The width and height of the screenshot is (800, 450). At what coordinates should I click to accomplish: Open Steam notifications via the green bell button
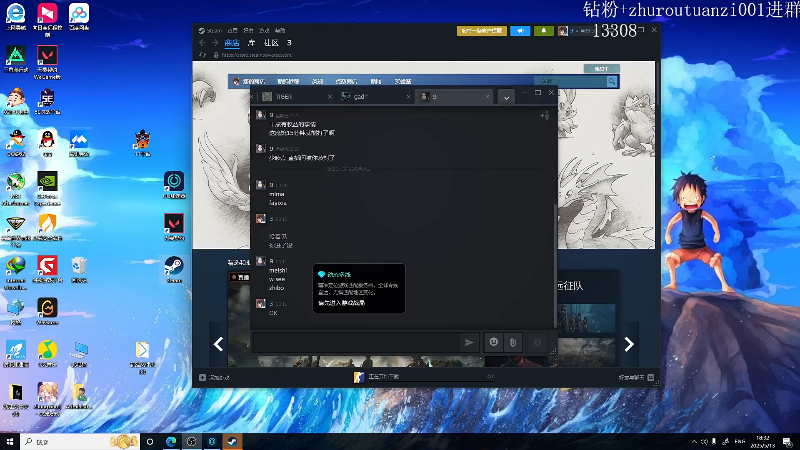click(543, 31)
